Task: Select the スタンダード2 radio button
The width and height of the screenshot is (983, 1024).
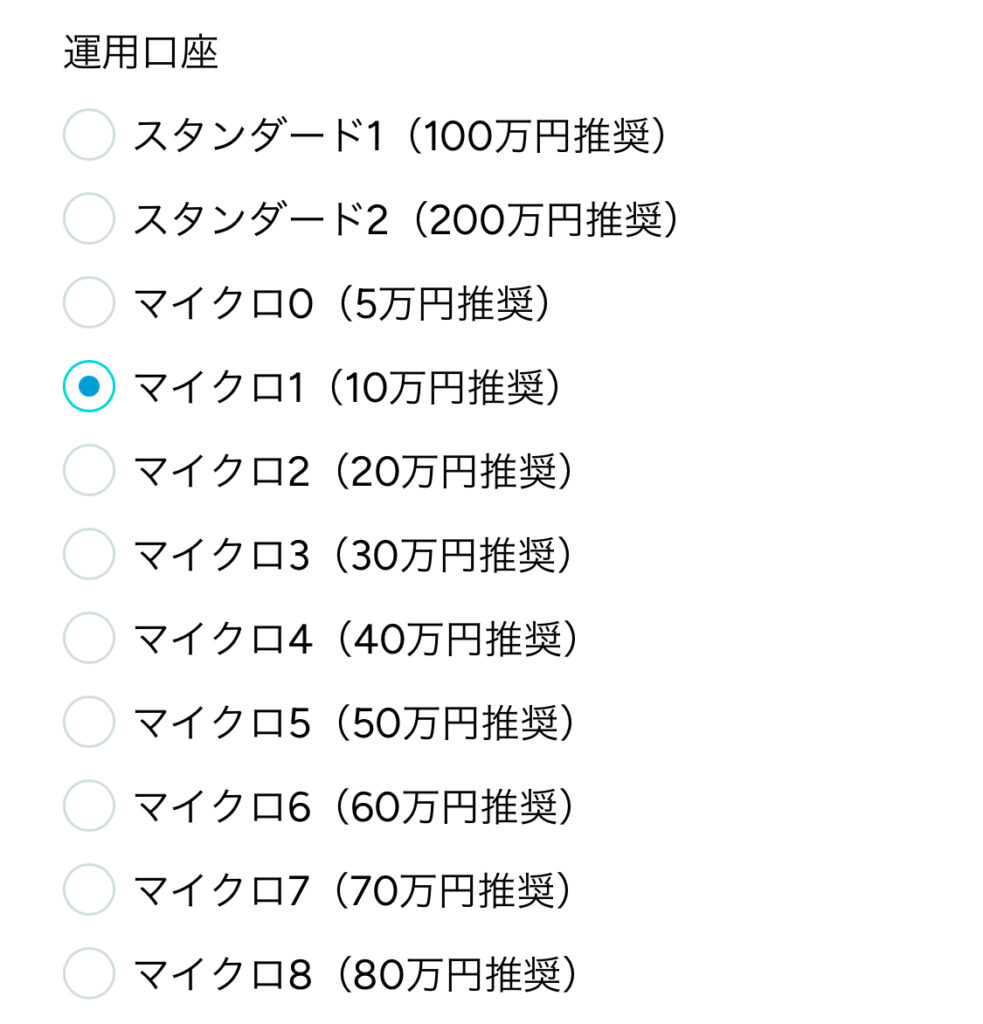Action: pyautogui.click(x=89, y=218)
